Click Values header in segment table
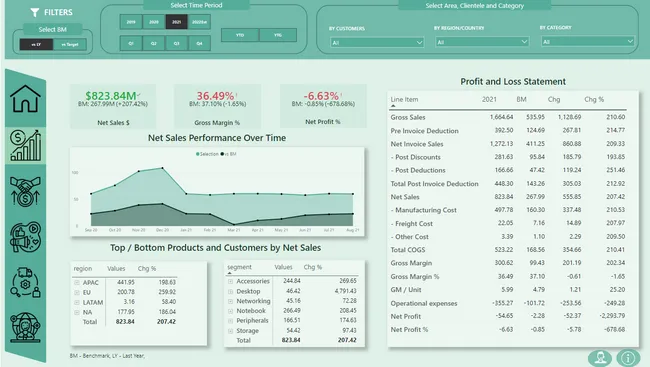650x367 pixels. pos(283,267)
